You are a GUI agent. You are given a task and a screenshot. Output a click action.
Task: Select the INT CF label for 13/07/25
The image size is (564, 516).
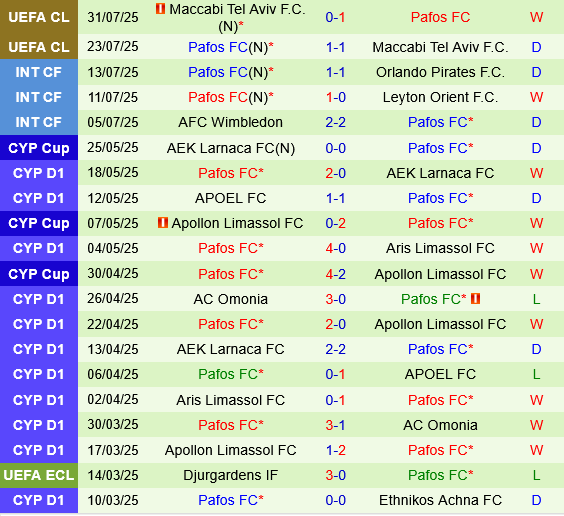39,72
